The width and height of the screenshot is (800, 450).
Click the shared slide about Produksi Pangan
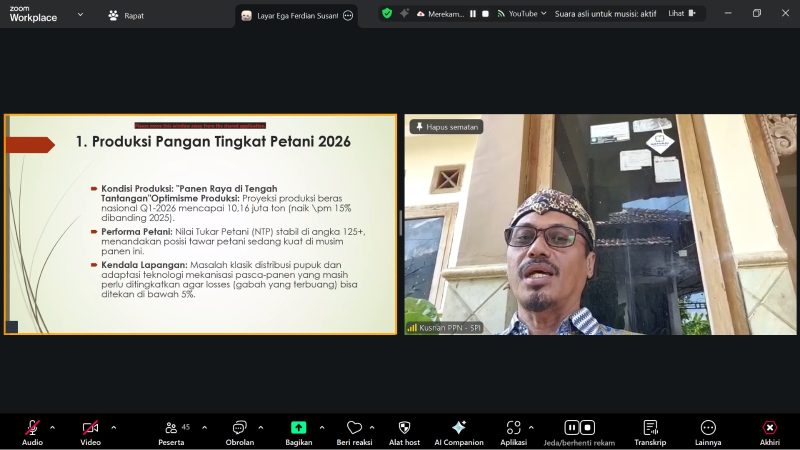coord(200,225)
